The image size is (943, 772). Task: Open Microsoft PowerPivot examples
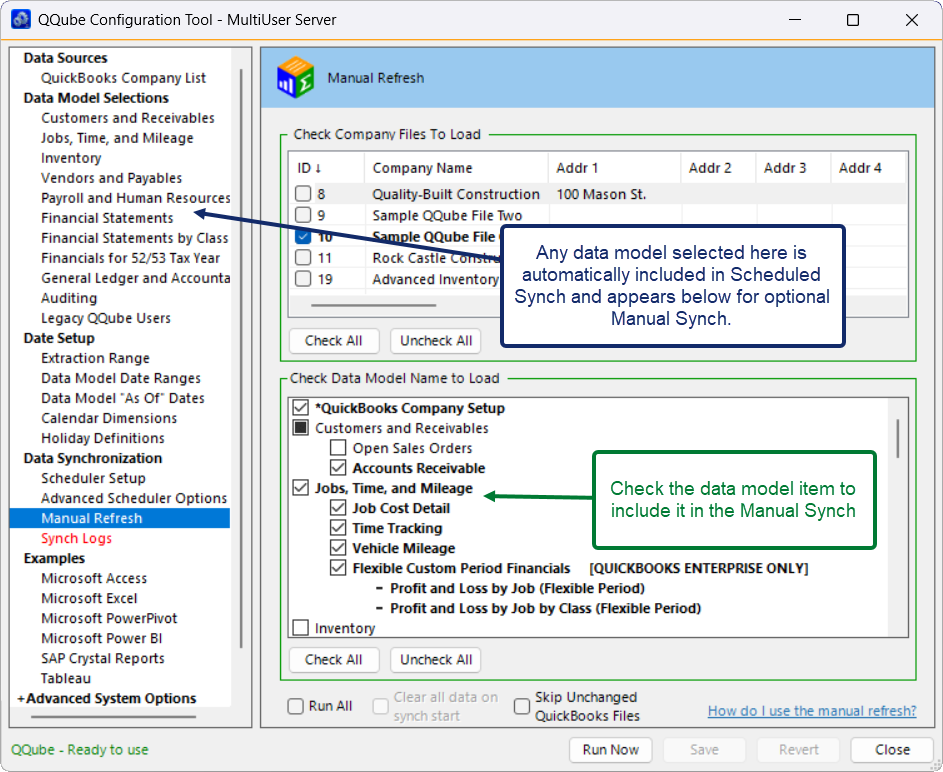(x=109, y=618)
